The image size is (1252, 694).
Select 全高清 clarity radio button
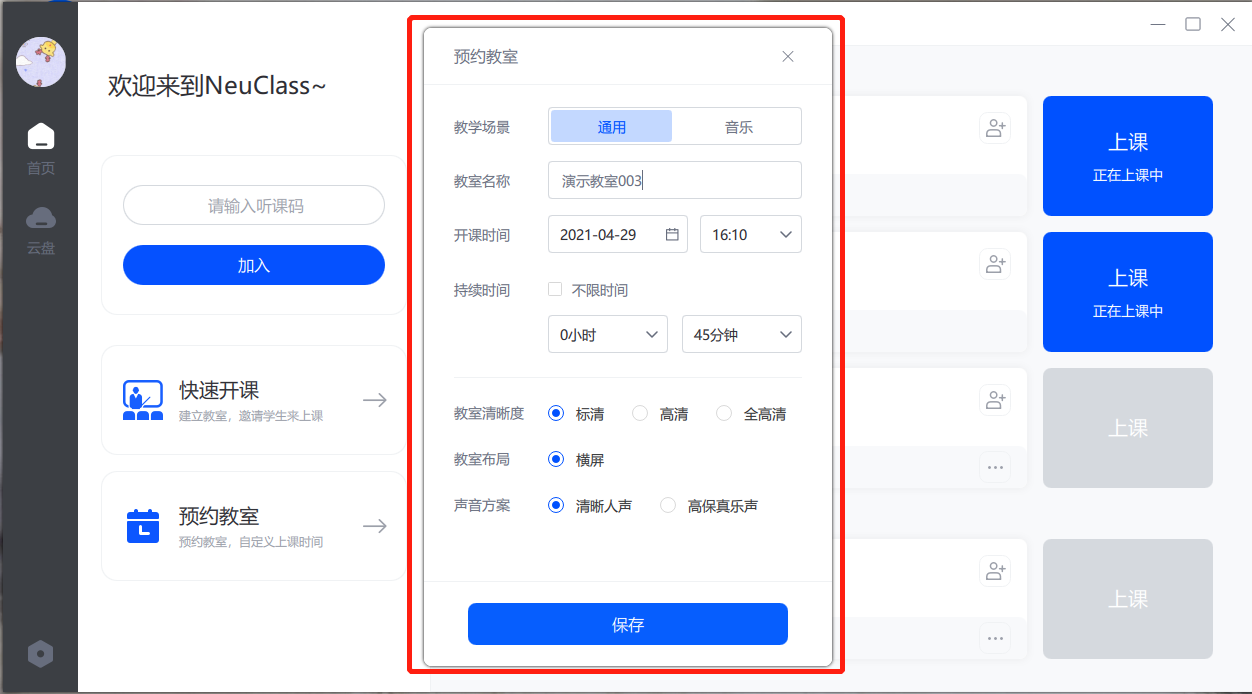click(724, 414)
